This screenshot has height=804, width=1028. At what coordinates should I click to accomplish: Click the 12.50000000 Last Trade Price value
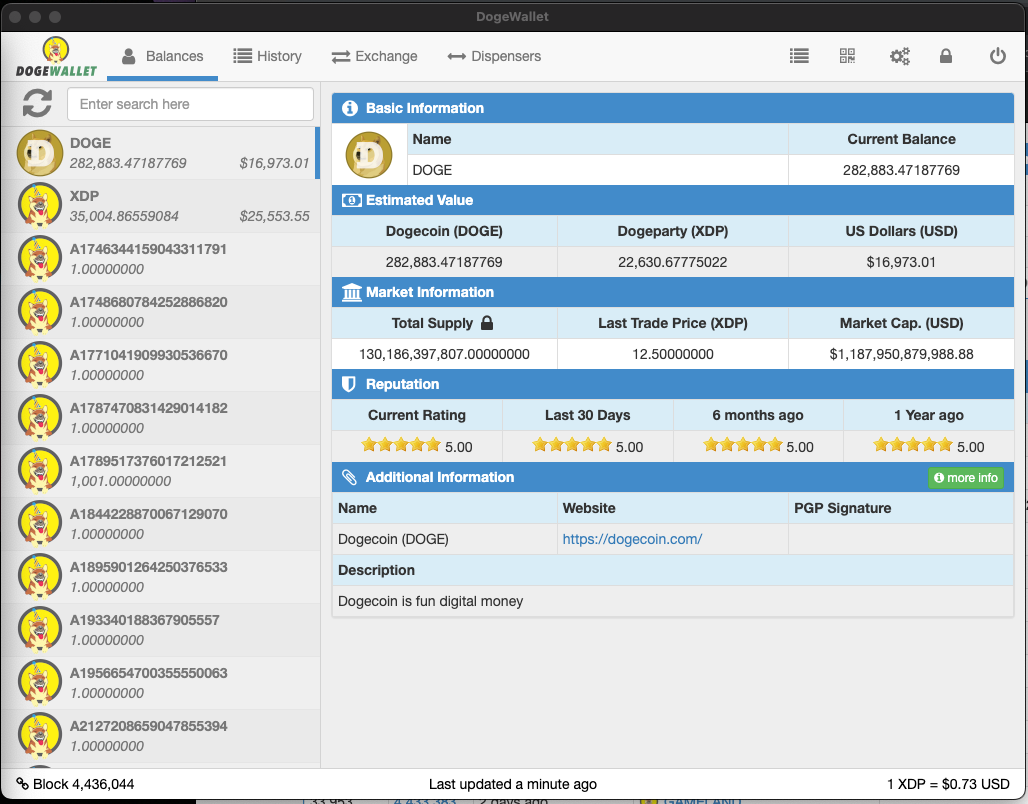[x=673, y=354]
